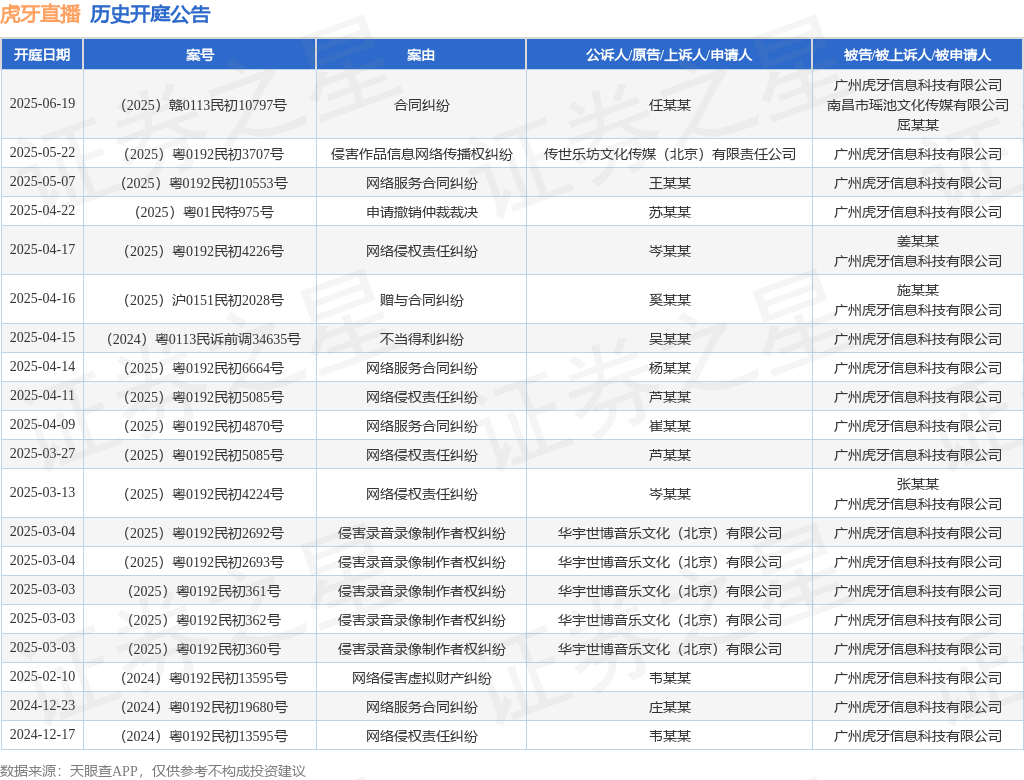Select the date 2025-04-09
Screen dimensions: 1024x780
42,425
